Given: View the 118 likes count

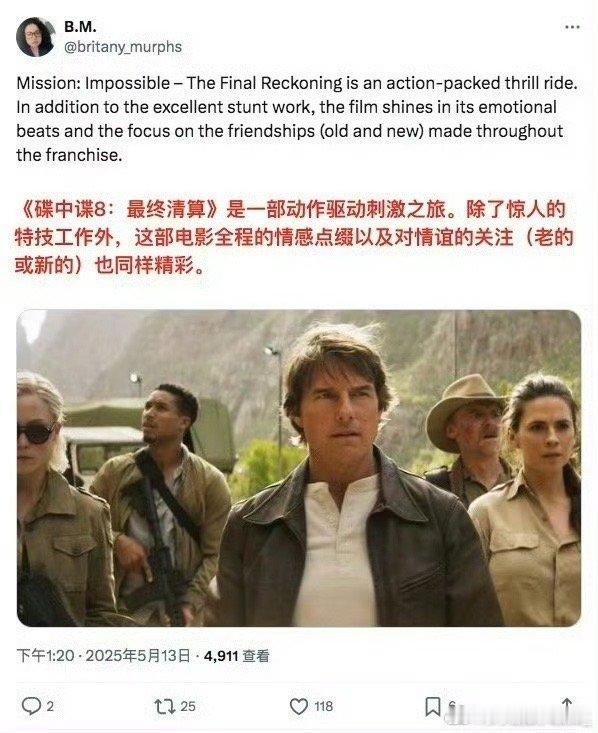Looking at the screenshot, I should (x=324, y=706).
